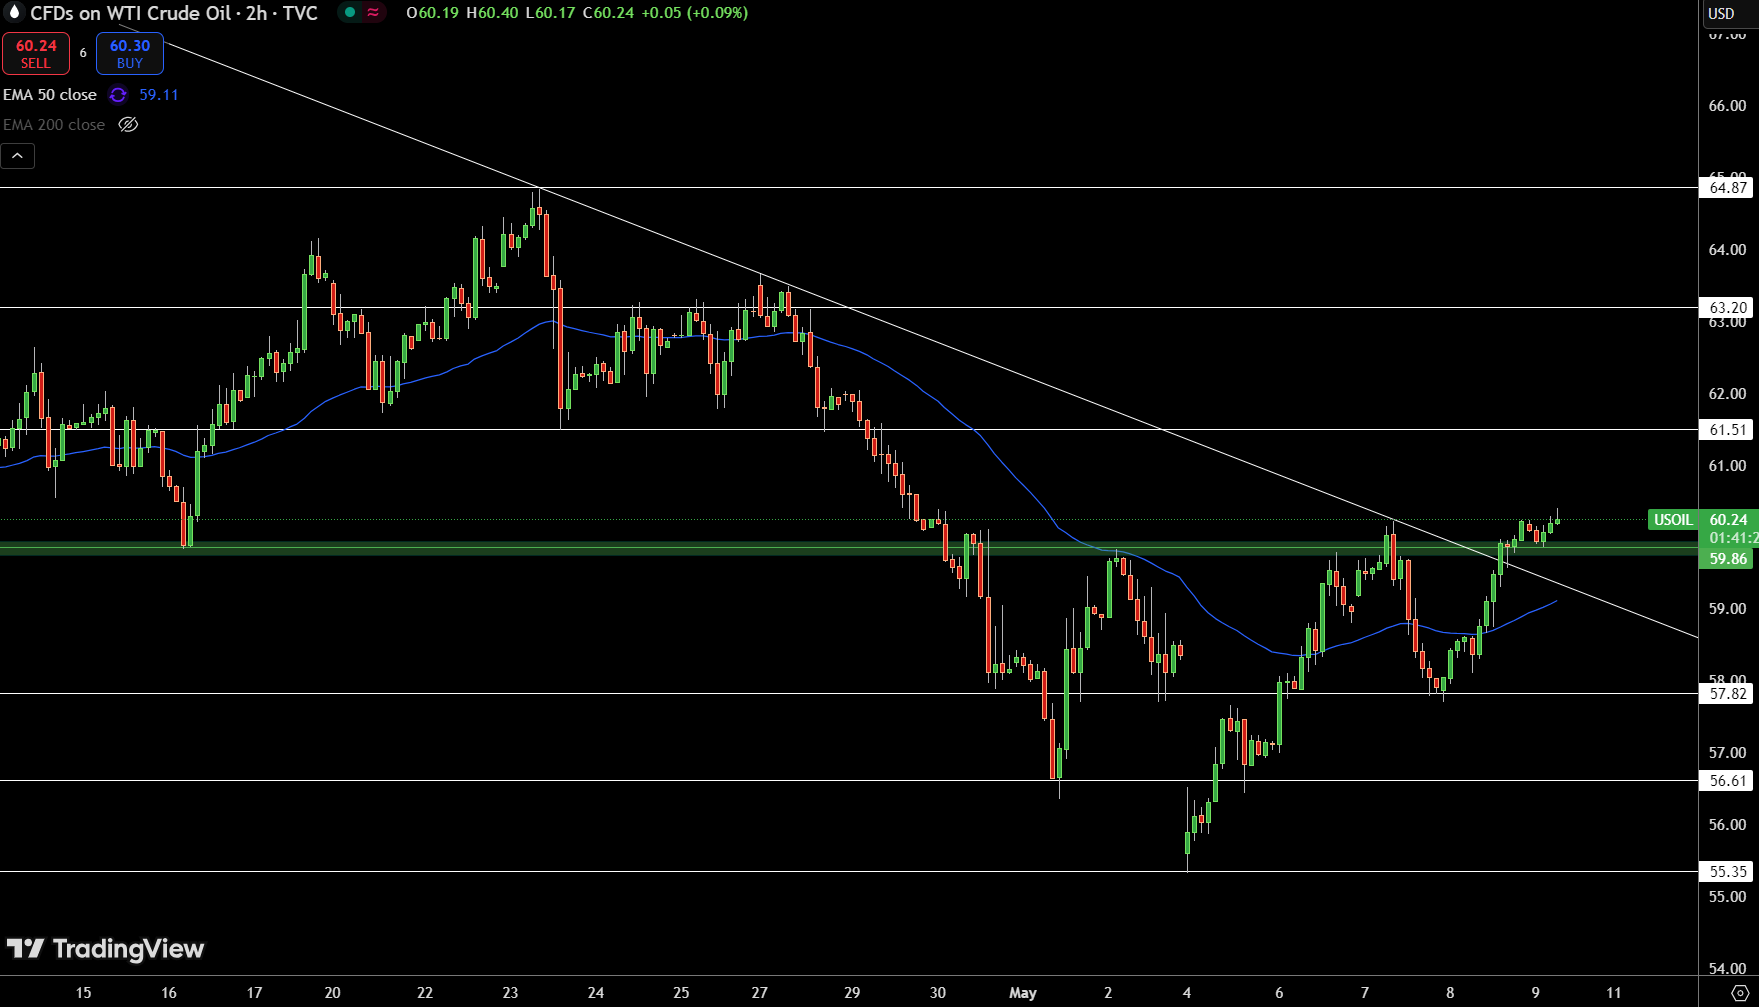
Task: Show the hidden EMA 200 indicator via eye icon
Action: 128,125
